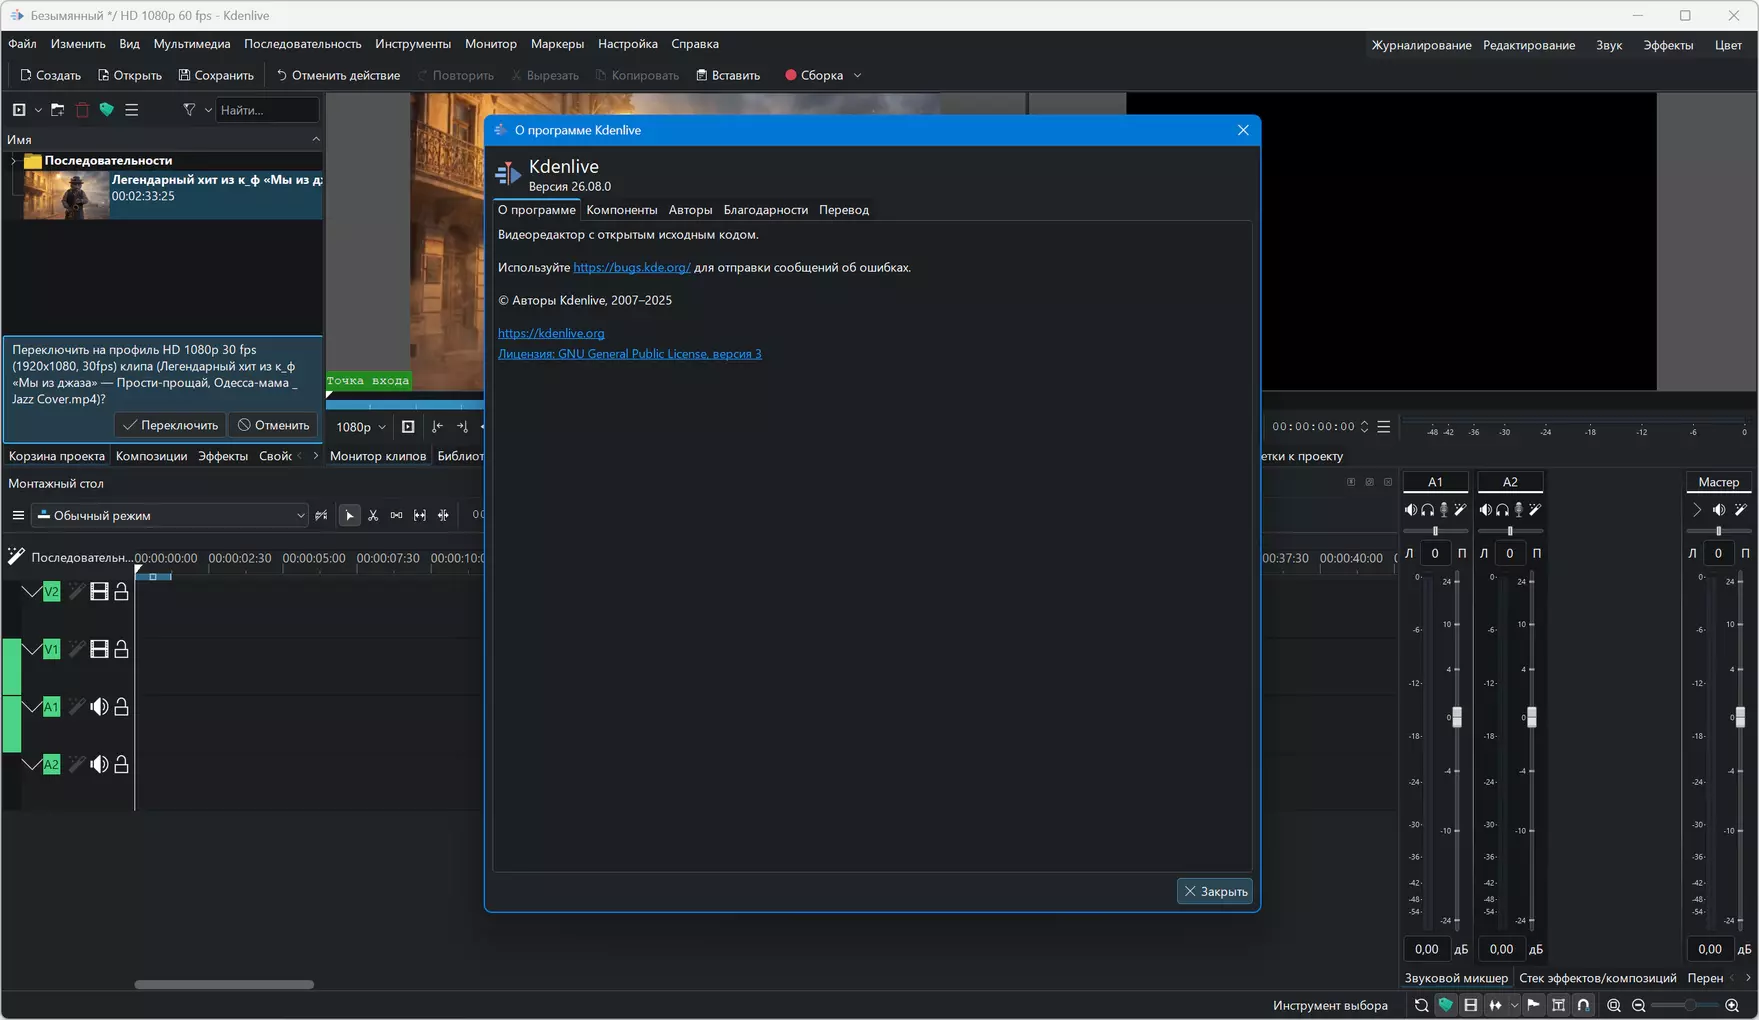Create a new folder in the project bin

pyautogui.click(x=57, y=110)
